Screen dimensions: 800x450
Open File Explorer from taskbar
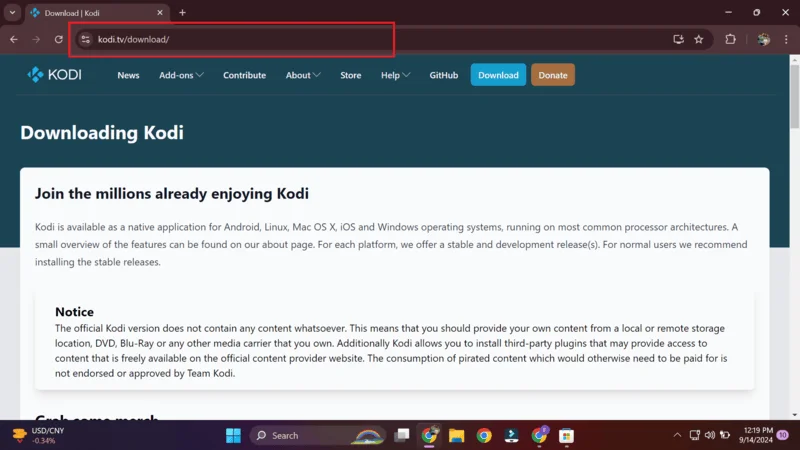click(x=456, y=435)
